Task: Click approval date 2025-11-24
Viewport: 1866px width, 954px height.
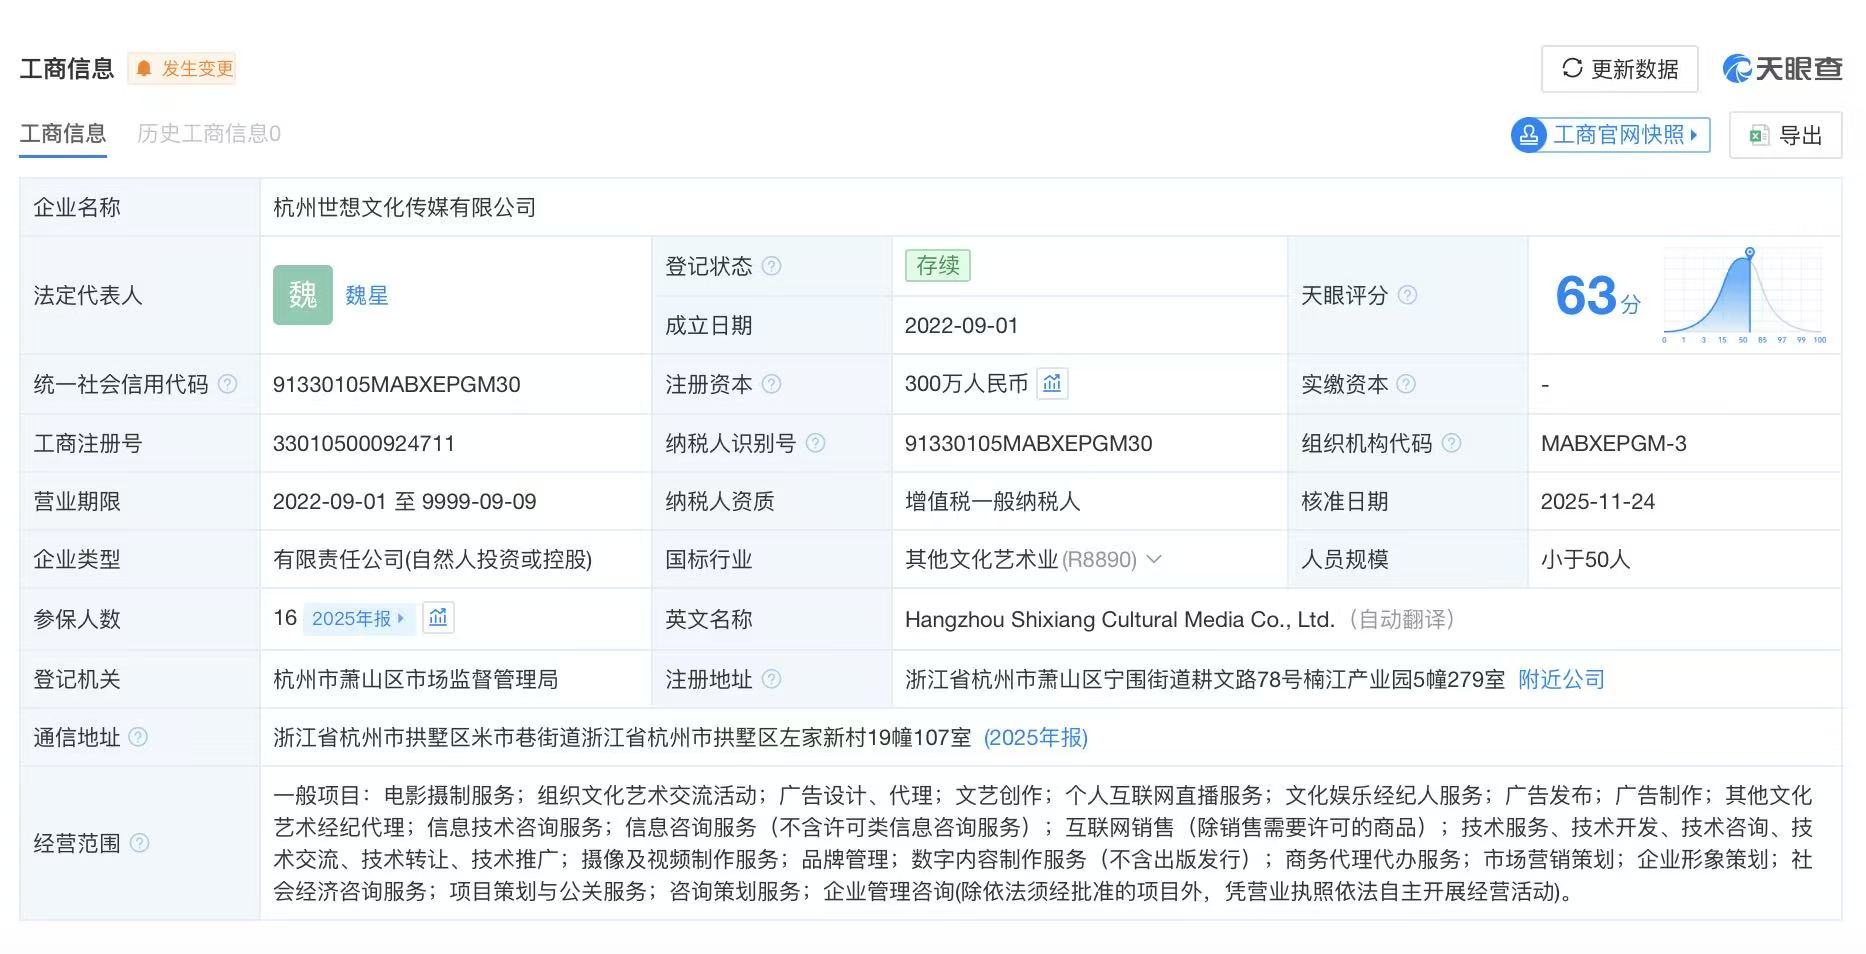Action: pos(1598,502)
